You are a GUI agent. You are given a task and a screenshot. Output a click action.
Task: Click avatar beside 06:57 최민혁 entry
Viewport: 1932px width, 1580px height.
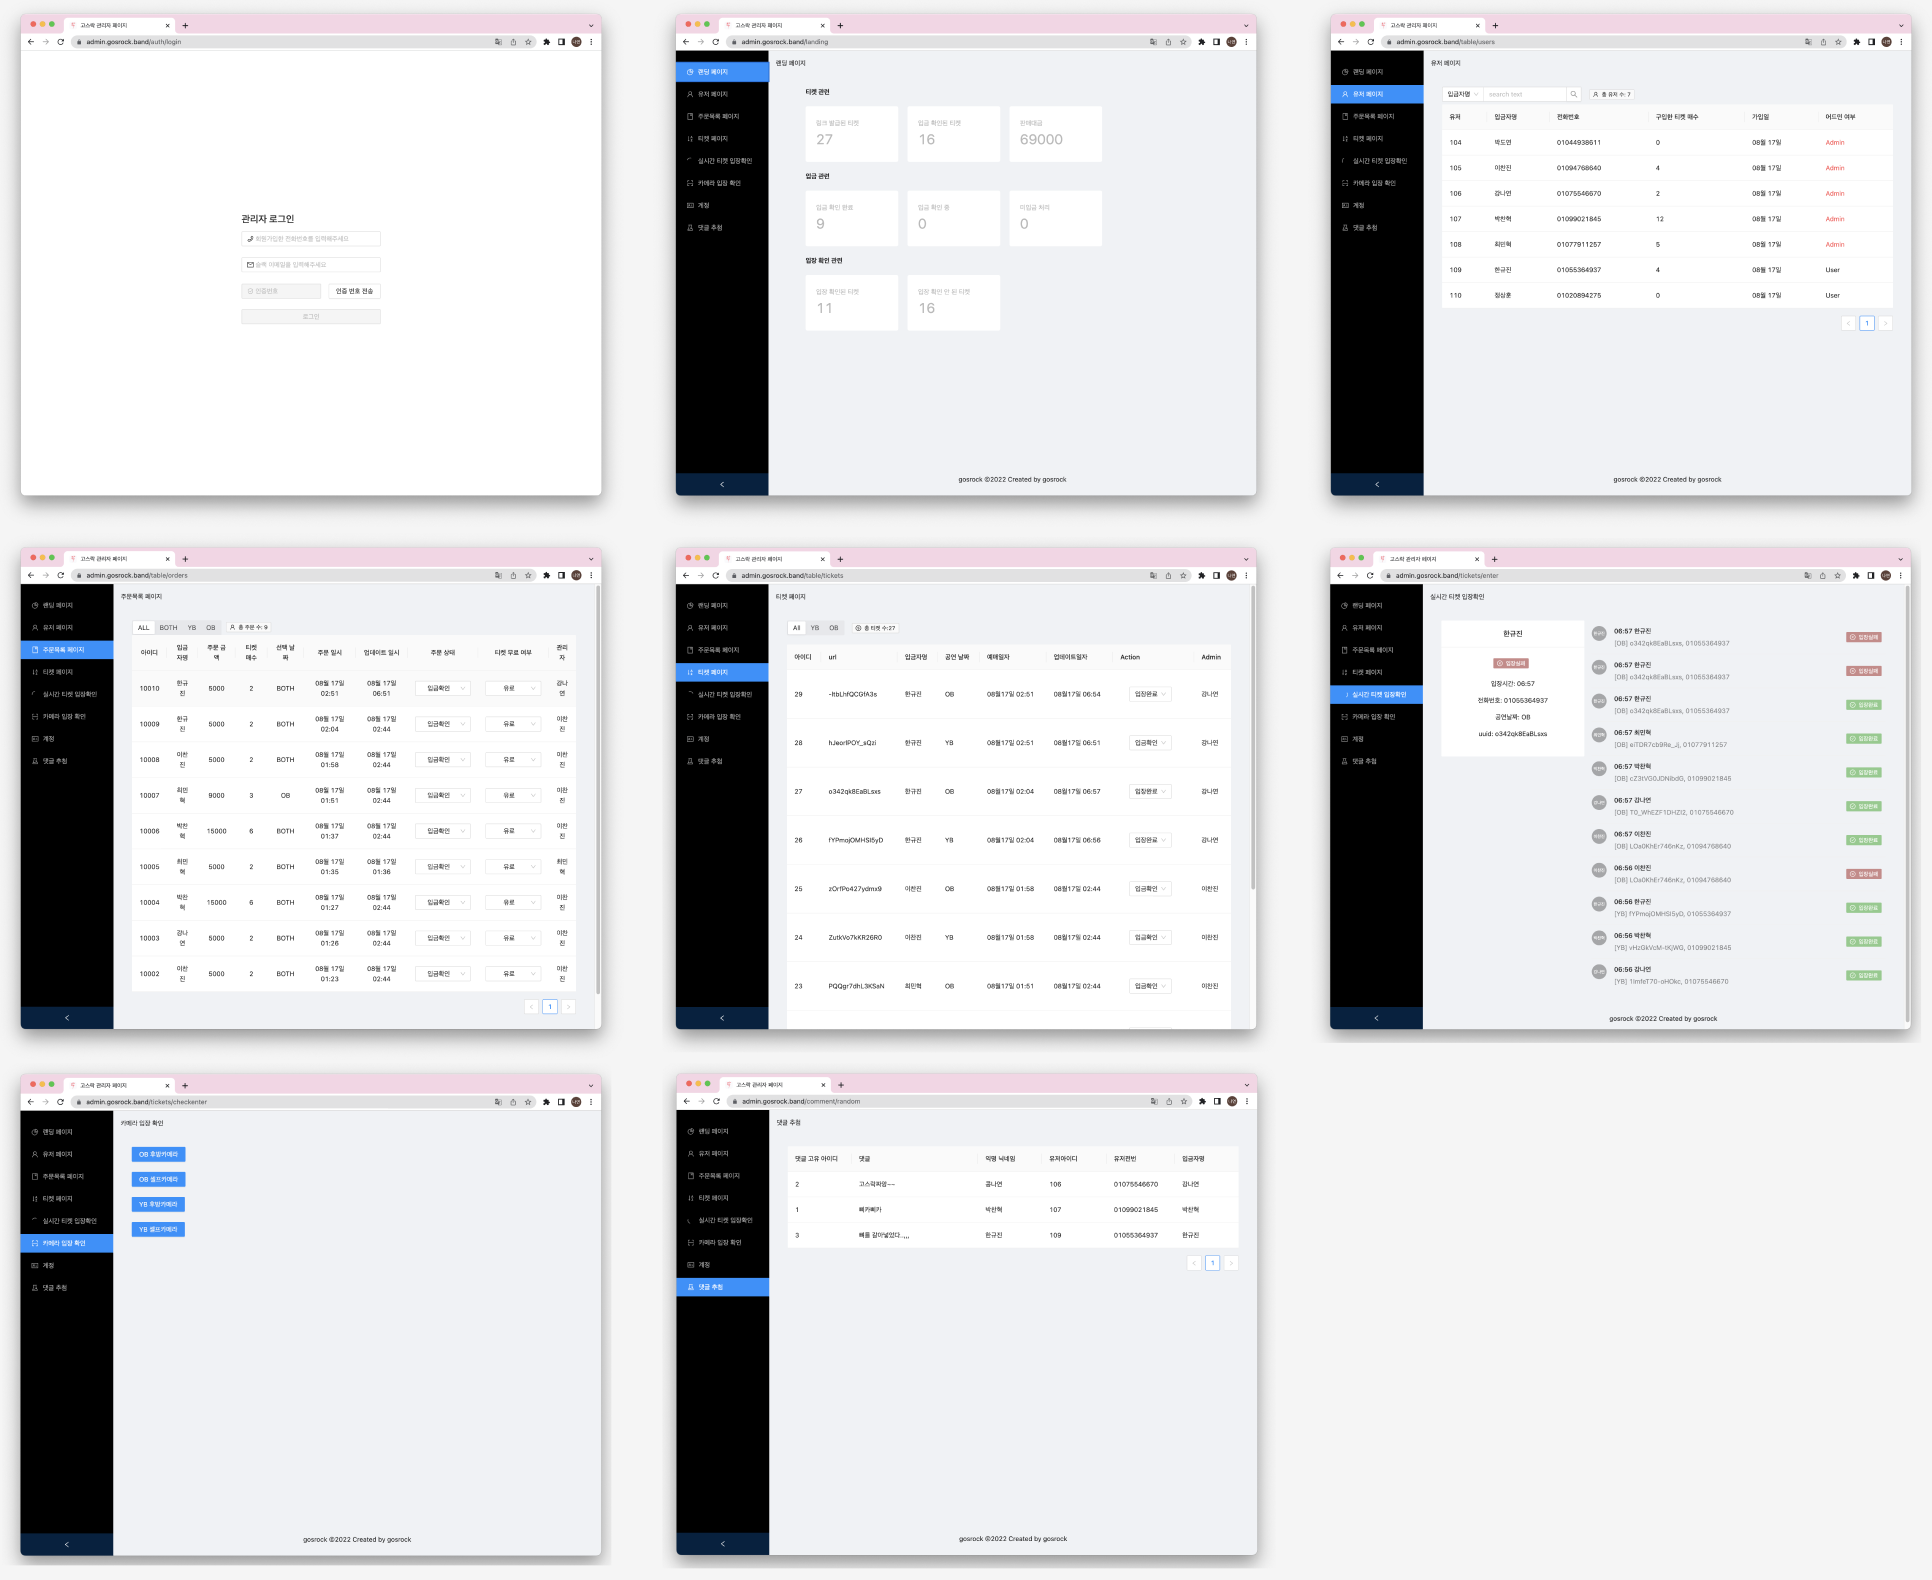pyautogui.click(x=1598, y=735)
